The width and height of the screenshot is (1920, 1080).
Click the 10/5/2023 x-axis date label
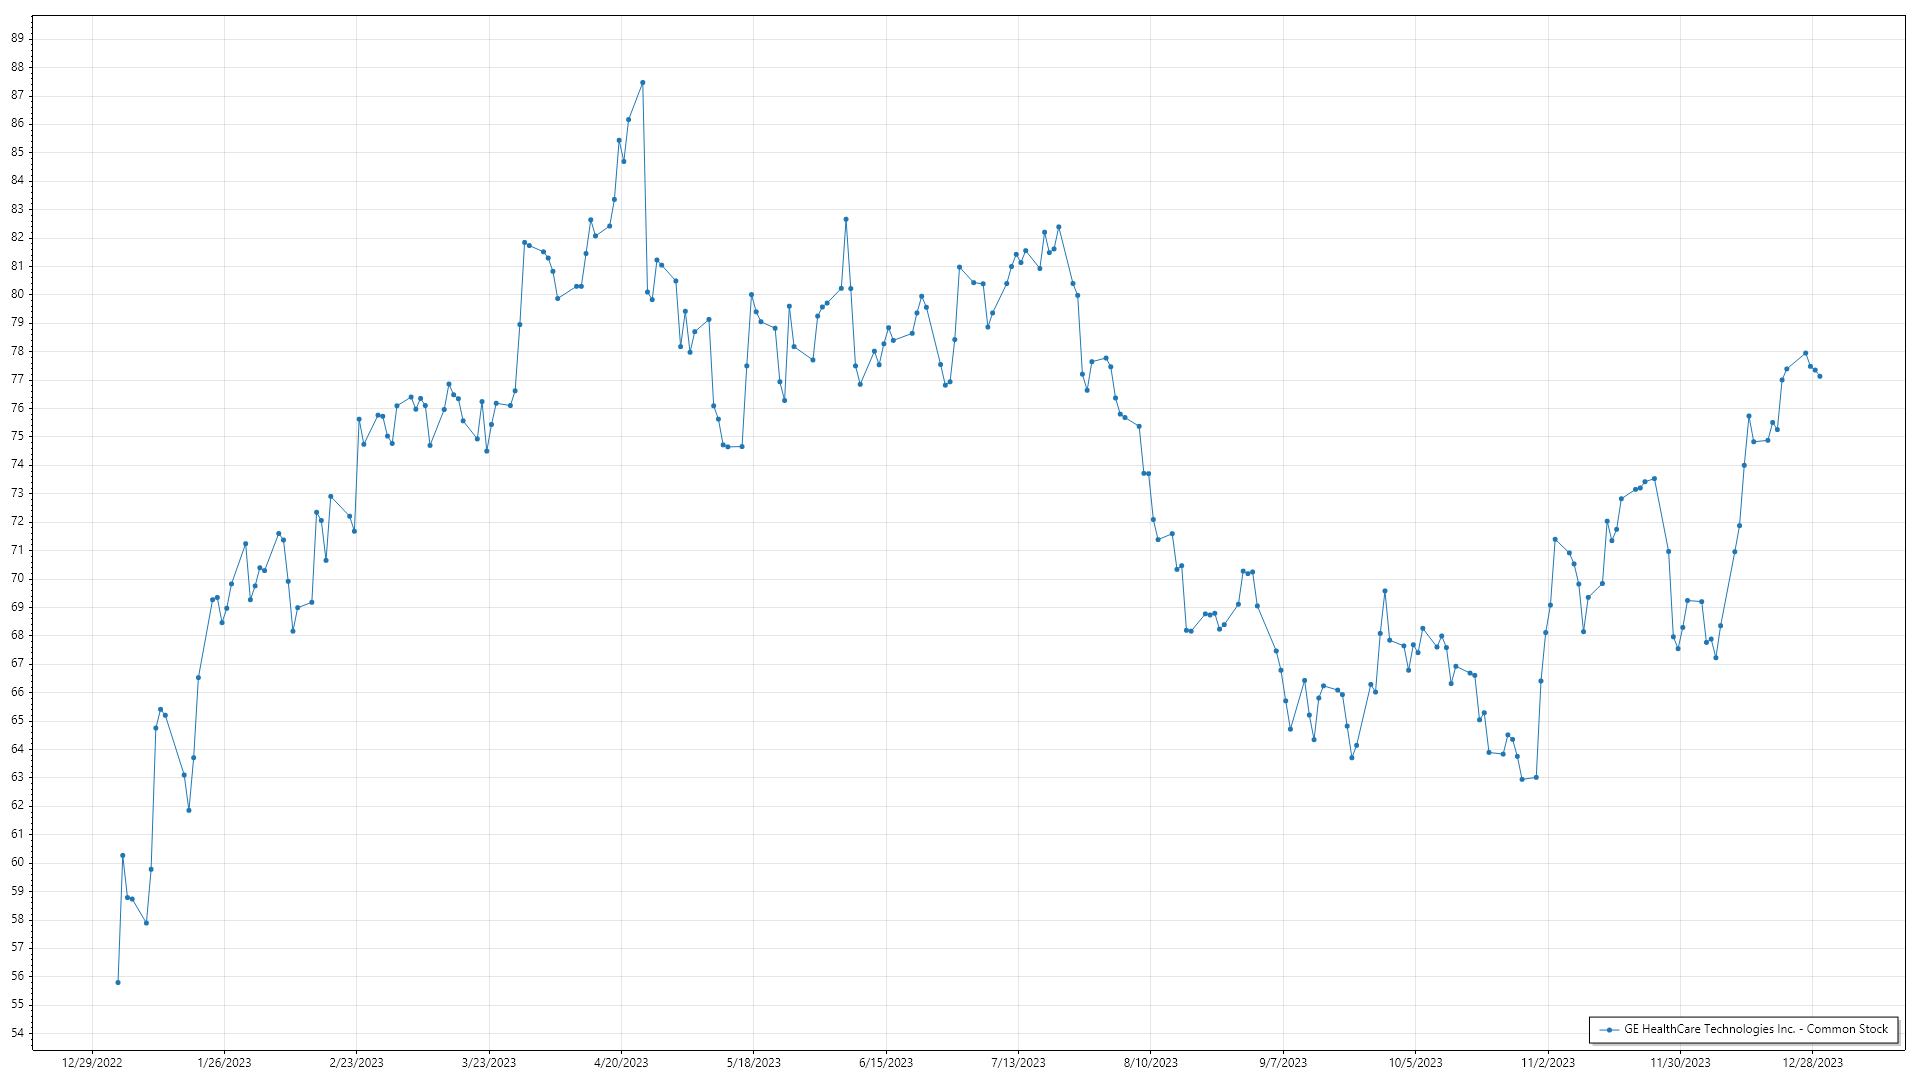(x=1415, y=1063)
